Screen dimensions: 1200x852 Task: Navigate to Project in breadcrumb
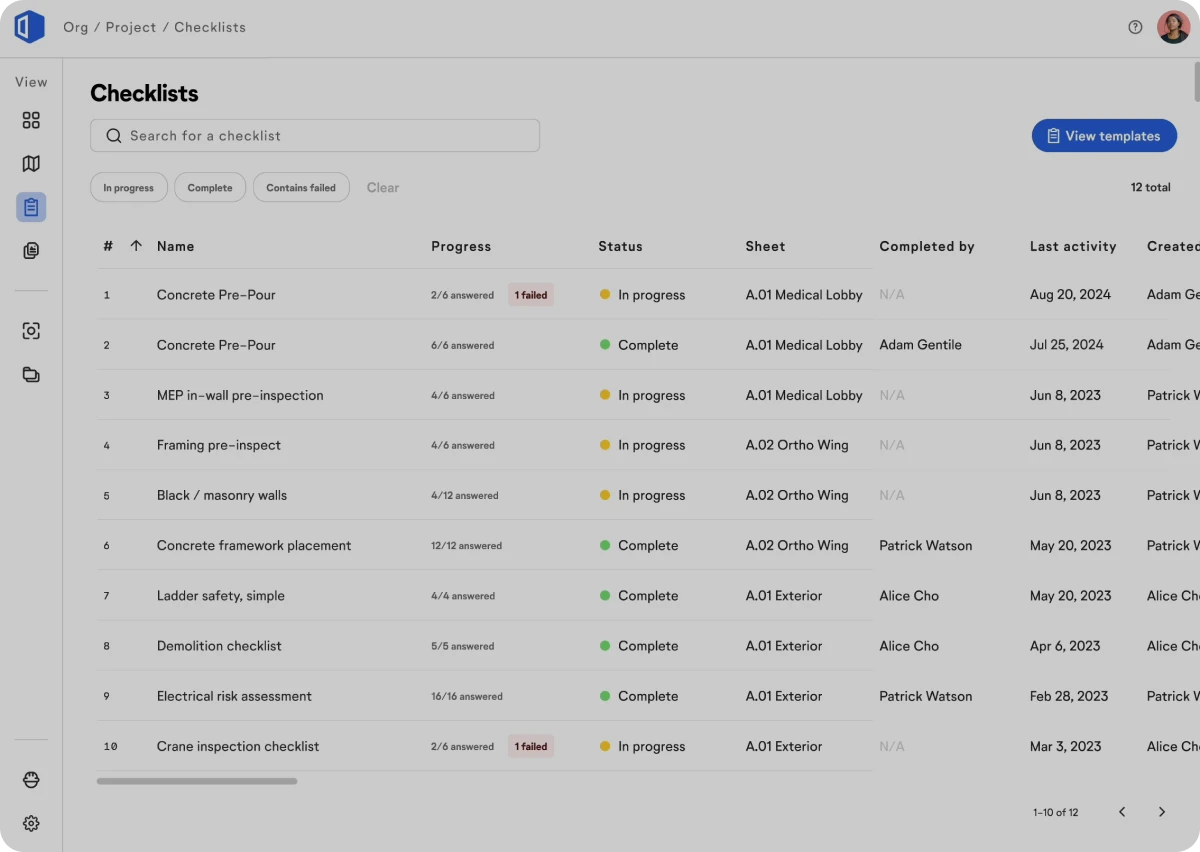tap(131, 27)
